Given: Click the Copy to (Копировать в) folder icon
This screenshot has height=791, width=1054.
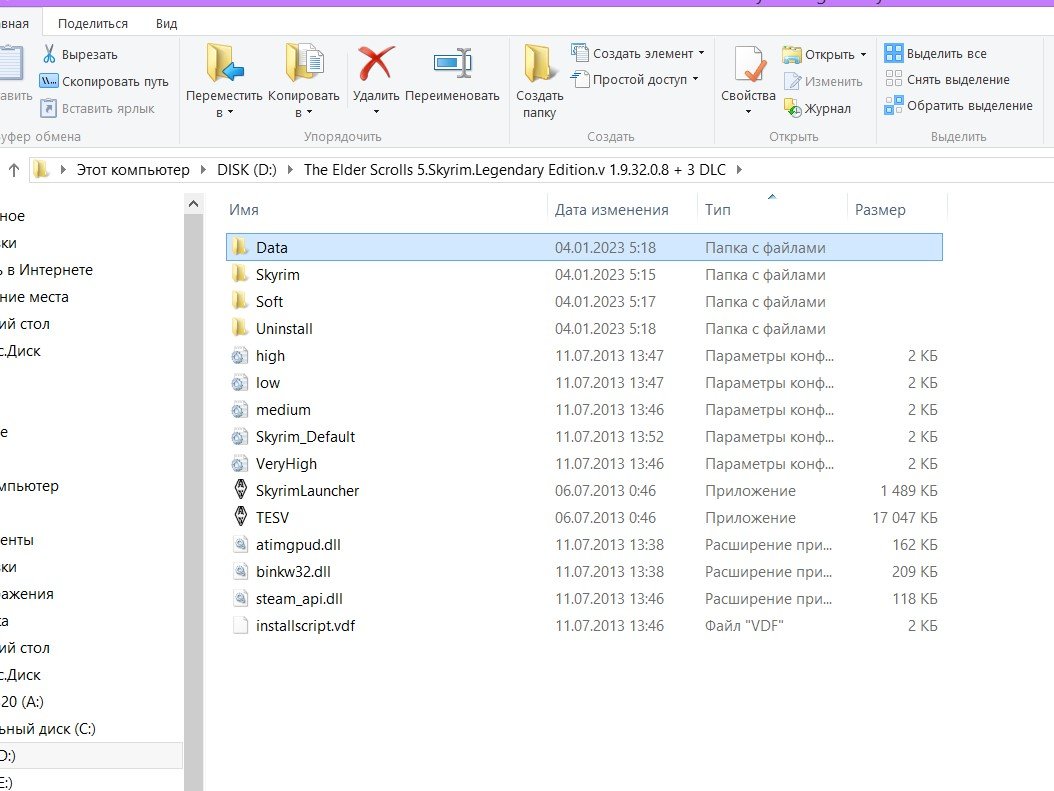Looking at the screenshot, I should coord(304,65).
